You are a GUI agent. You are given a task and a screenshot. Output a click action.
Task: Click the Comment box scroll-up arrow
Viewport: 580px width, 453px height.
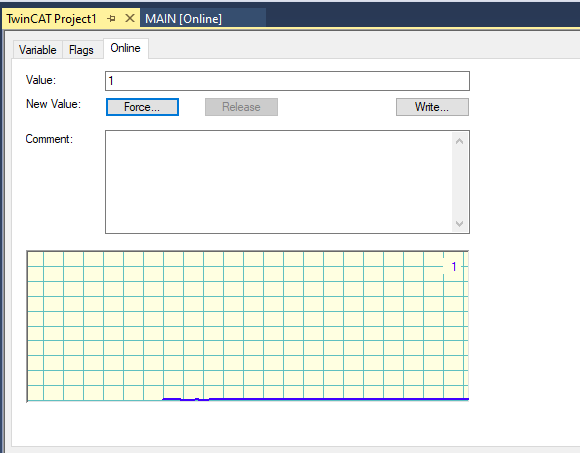pos(460,141)
